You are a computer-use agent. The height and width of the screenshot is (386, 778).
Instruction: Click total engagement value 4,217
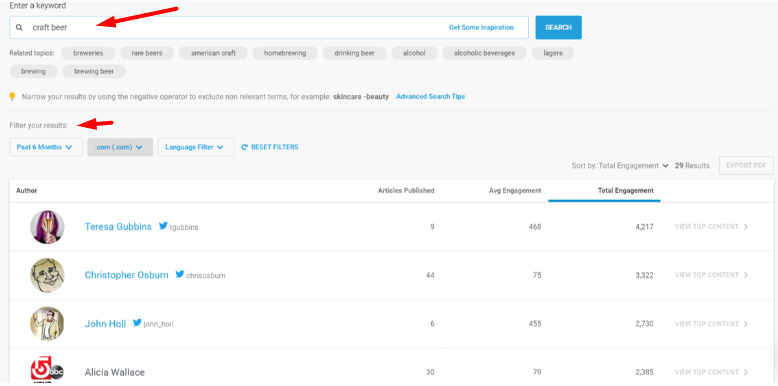click(x=644, y=227)
